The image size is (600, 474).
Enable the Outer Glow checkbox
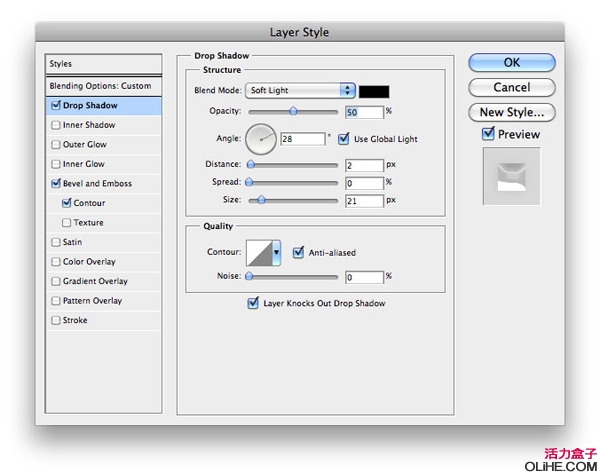click(x=56, y=145)
